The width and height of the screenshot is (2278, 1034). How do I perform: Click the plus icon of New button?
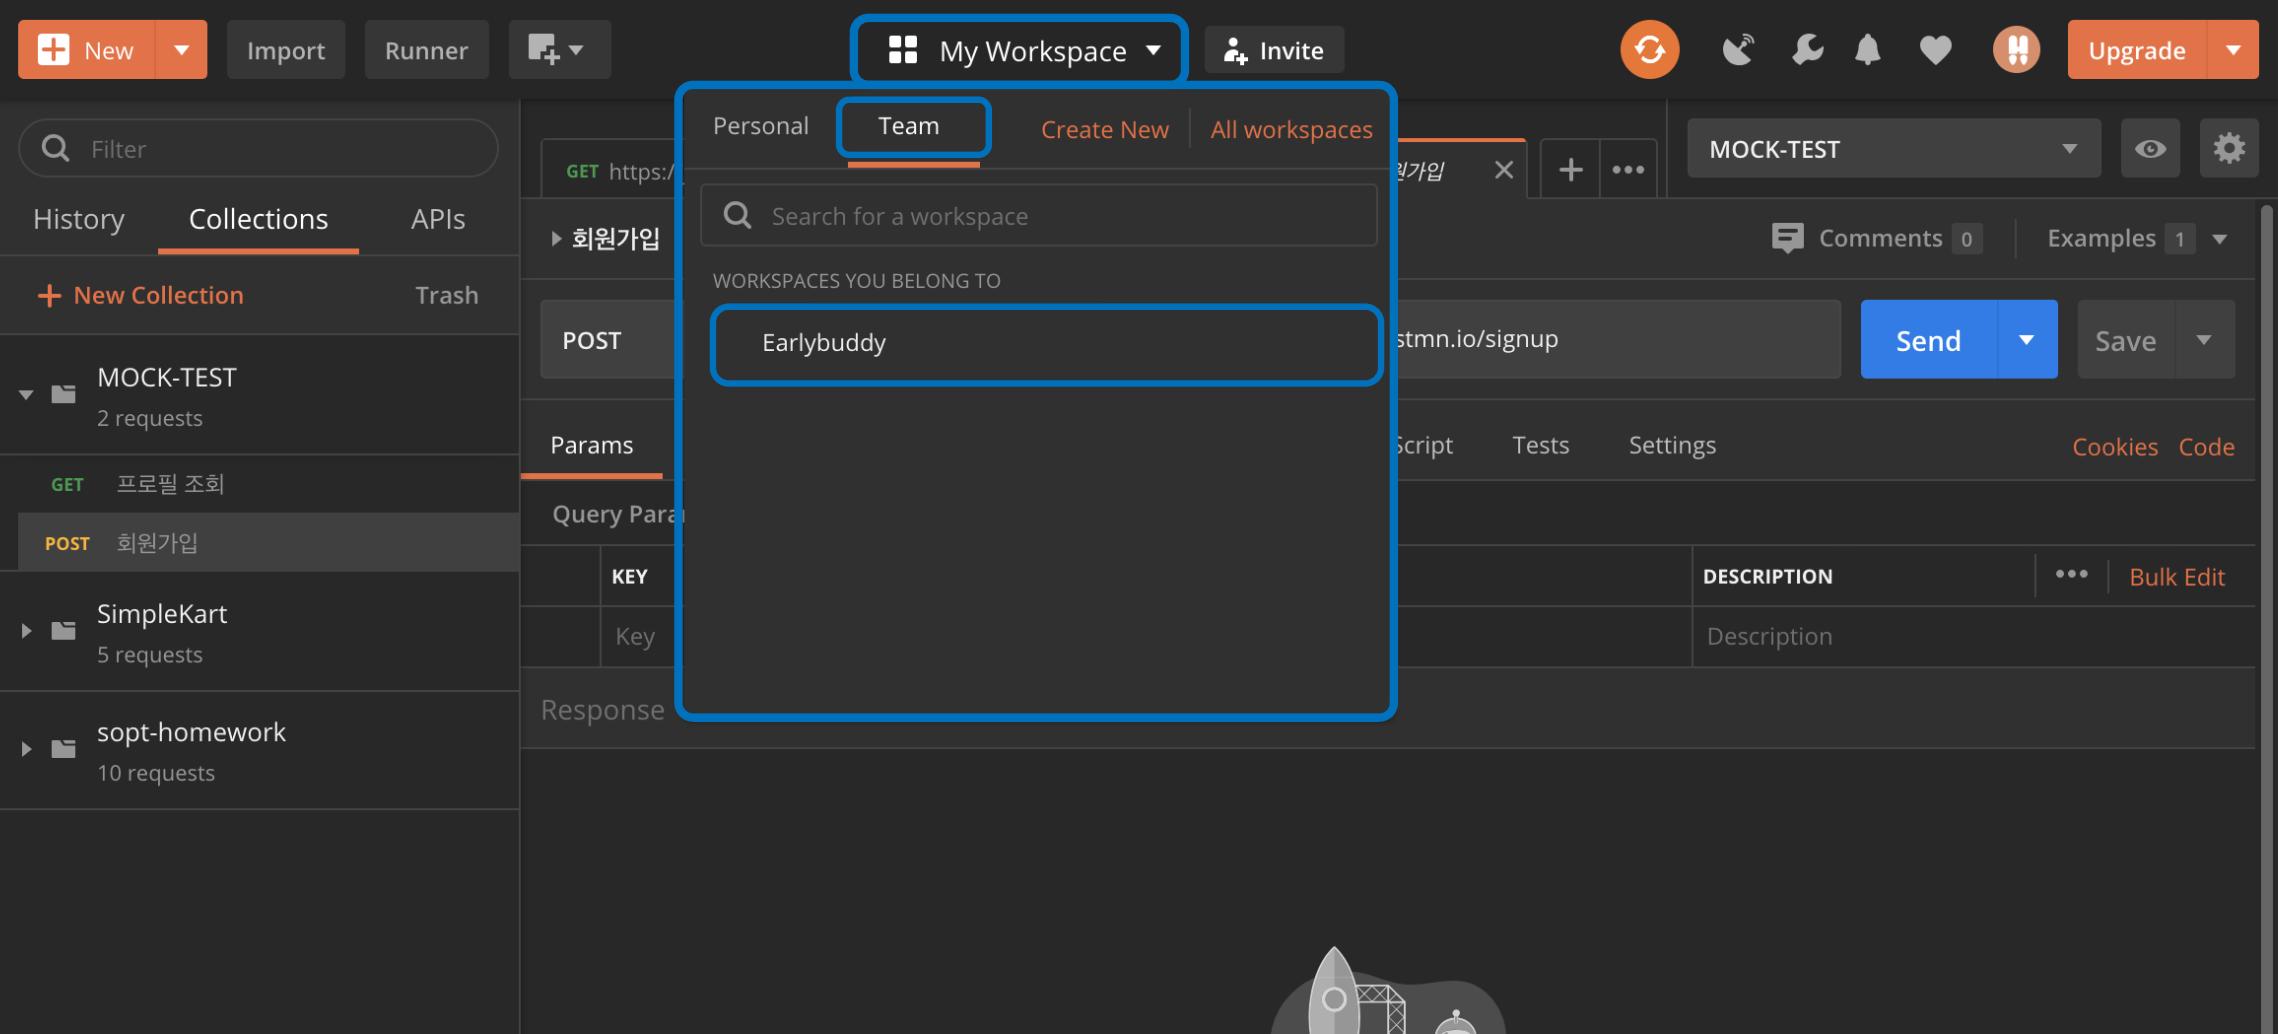pyautogui.click(x=54, y=49)
